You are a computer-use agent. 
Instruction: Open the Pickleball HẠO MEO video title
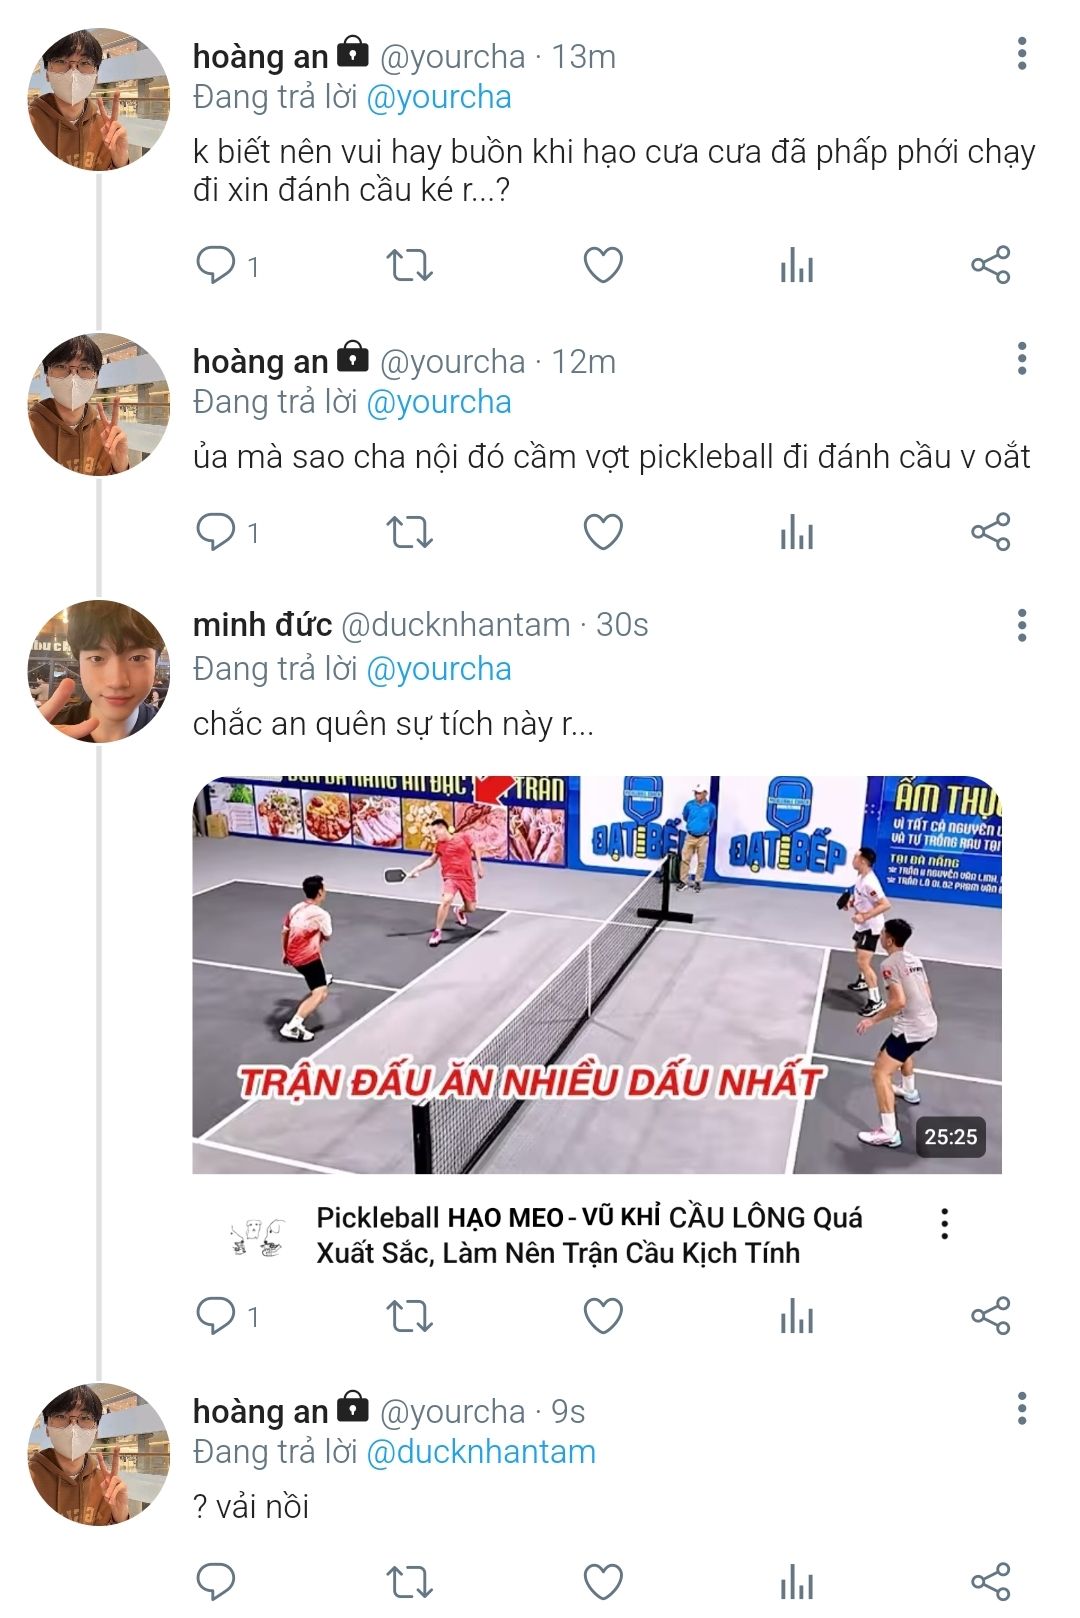tap(588, 1235)
